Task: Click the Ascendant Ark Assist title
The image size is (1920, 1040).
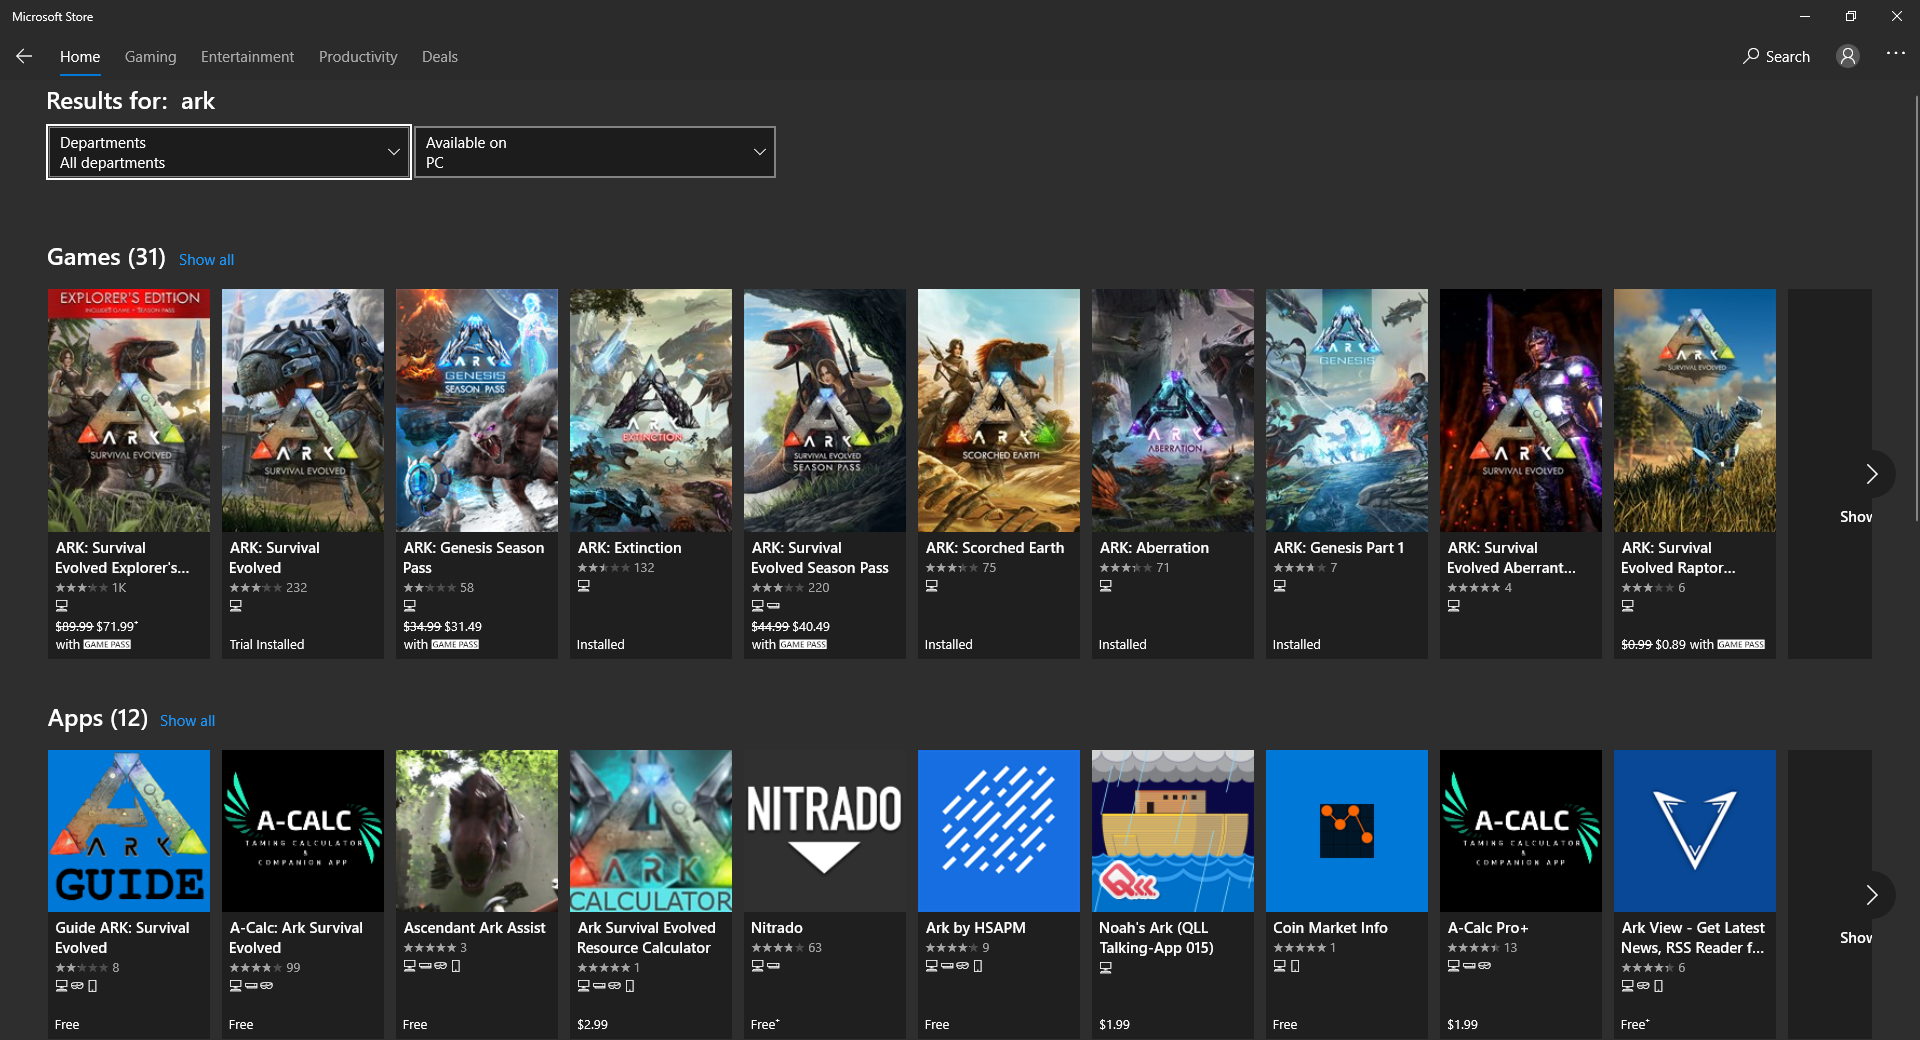Action: coord(474,928)
